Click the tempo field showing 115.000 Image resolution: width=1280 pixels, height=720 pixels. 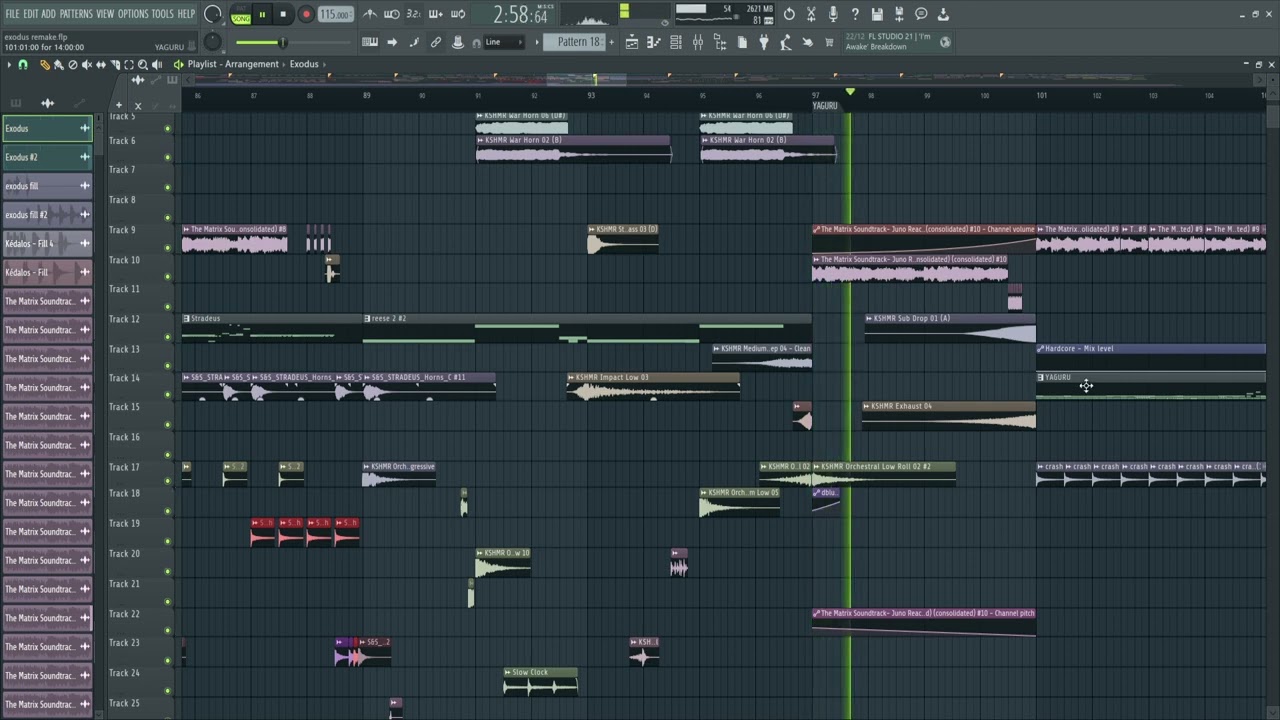[x=336, y=14]
